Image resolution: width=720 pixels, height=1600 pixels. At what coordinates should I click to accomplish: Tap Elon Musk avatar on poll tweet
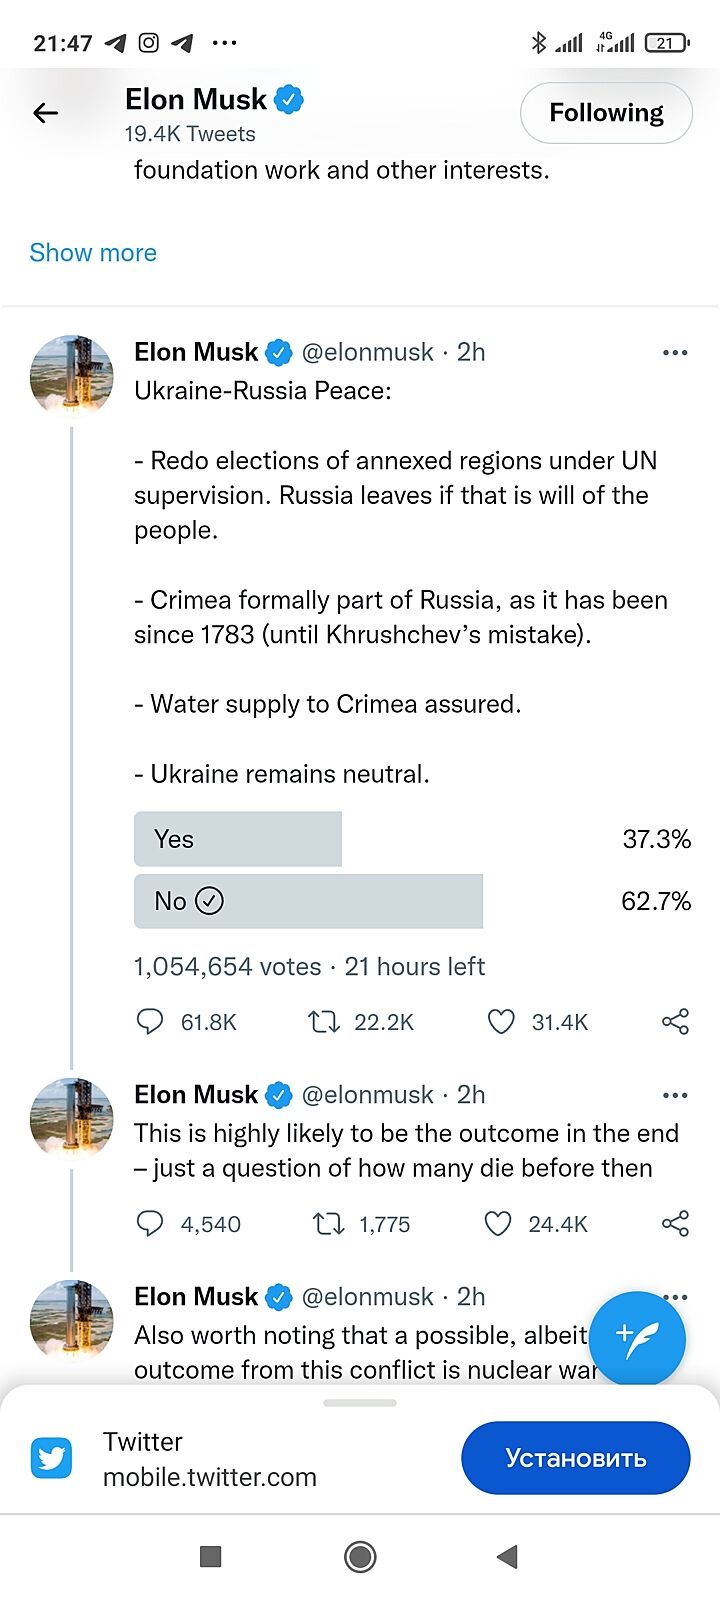tap(71, 375)
